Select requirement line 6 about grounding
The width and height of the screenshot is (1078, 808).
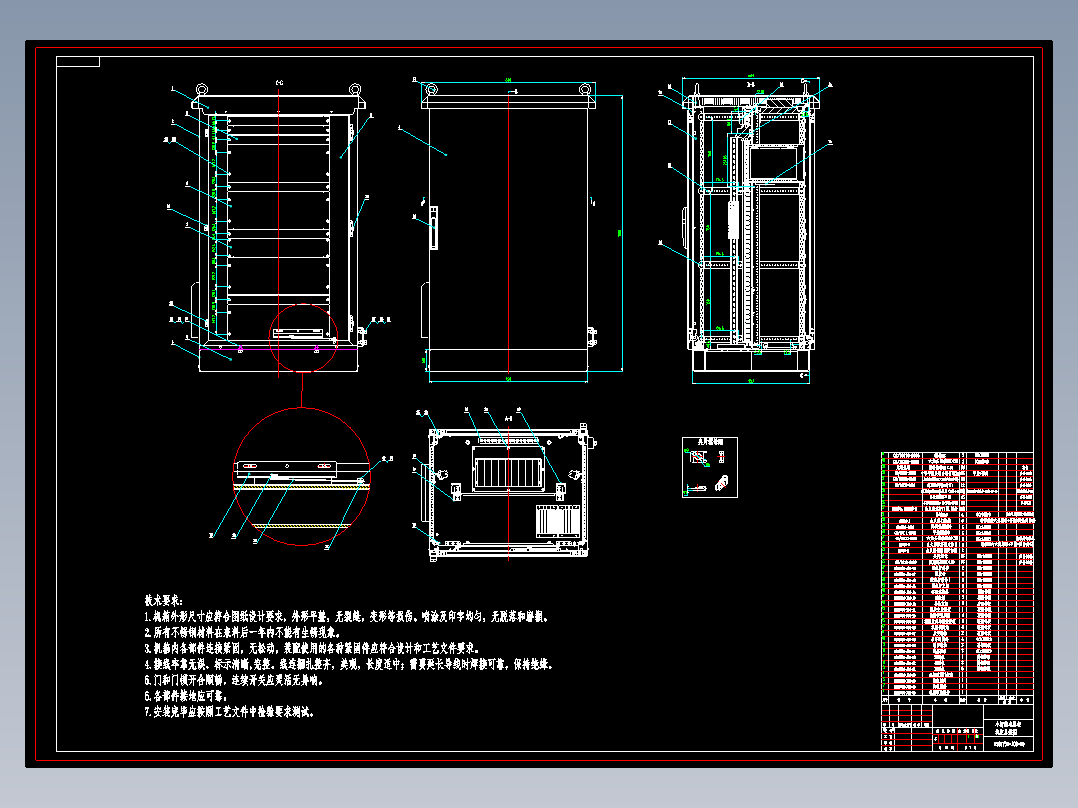186,696
